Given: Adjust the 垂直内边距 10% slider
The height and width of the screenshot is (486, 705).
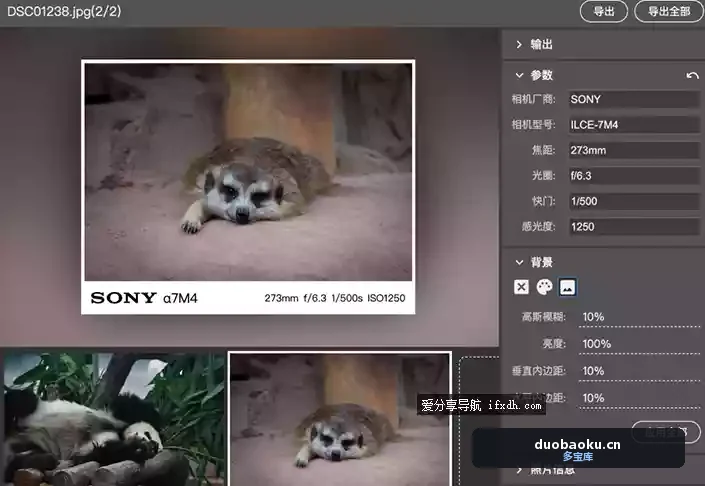Looking at the screenshot, I should [x=639, y=372].
